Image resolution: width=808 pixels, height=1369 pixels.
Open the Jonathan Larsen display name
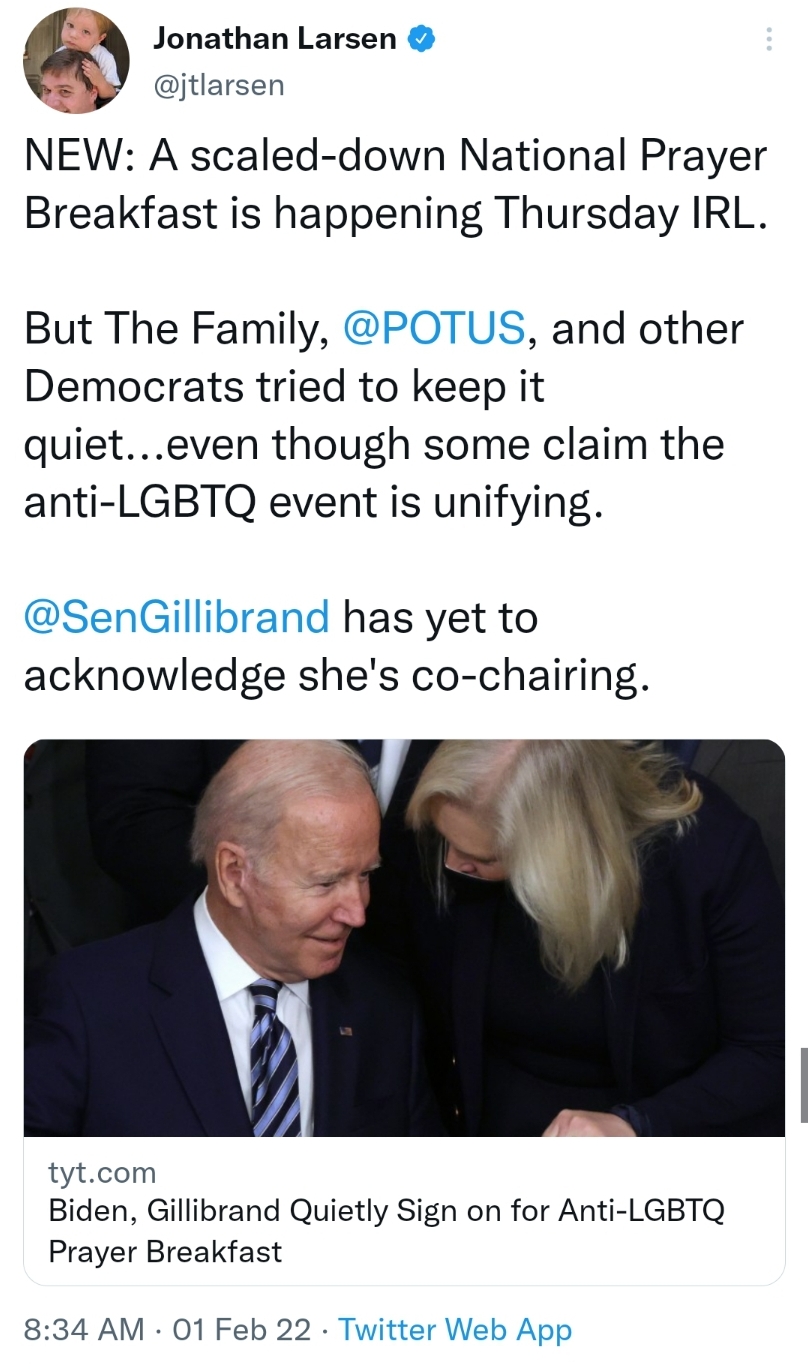(275, 39)
